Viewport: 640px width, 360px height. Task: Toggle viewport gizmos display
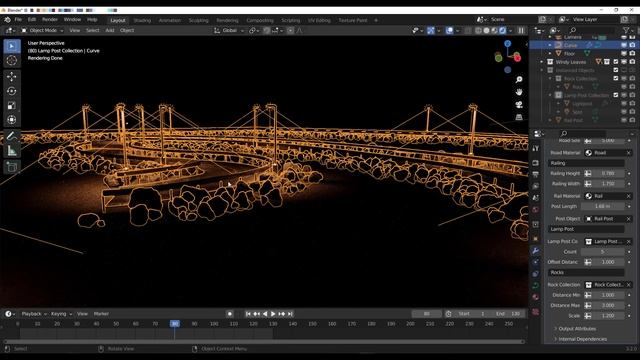coord(431,31)
